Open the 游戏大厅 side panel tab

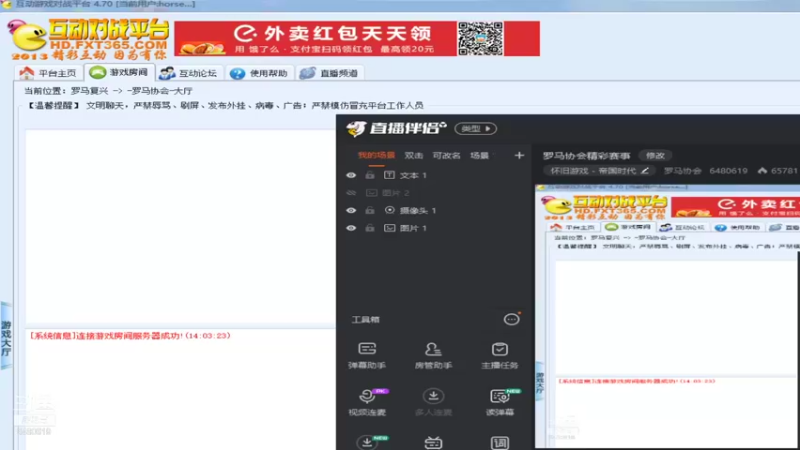pyautogui.click(x=6, y=338)
